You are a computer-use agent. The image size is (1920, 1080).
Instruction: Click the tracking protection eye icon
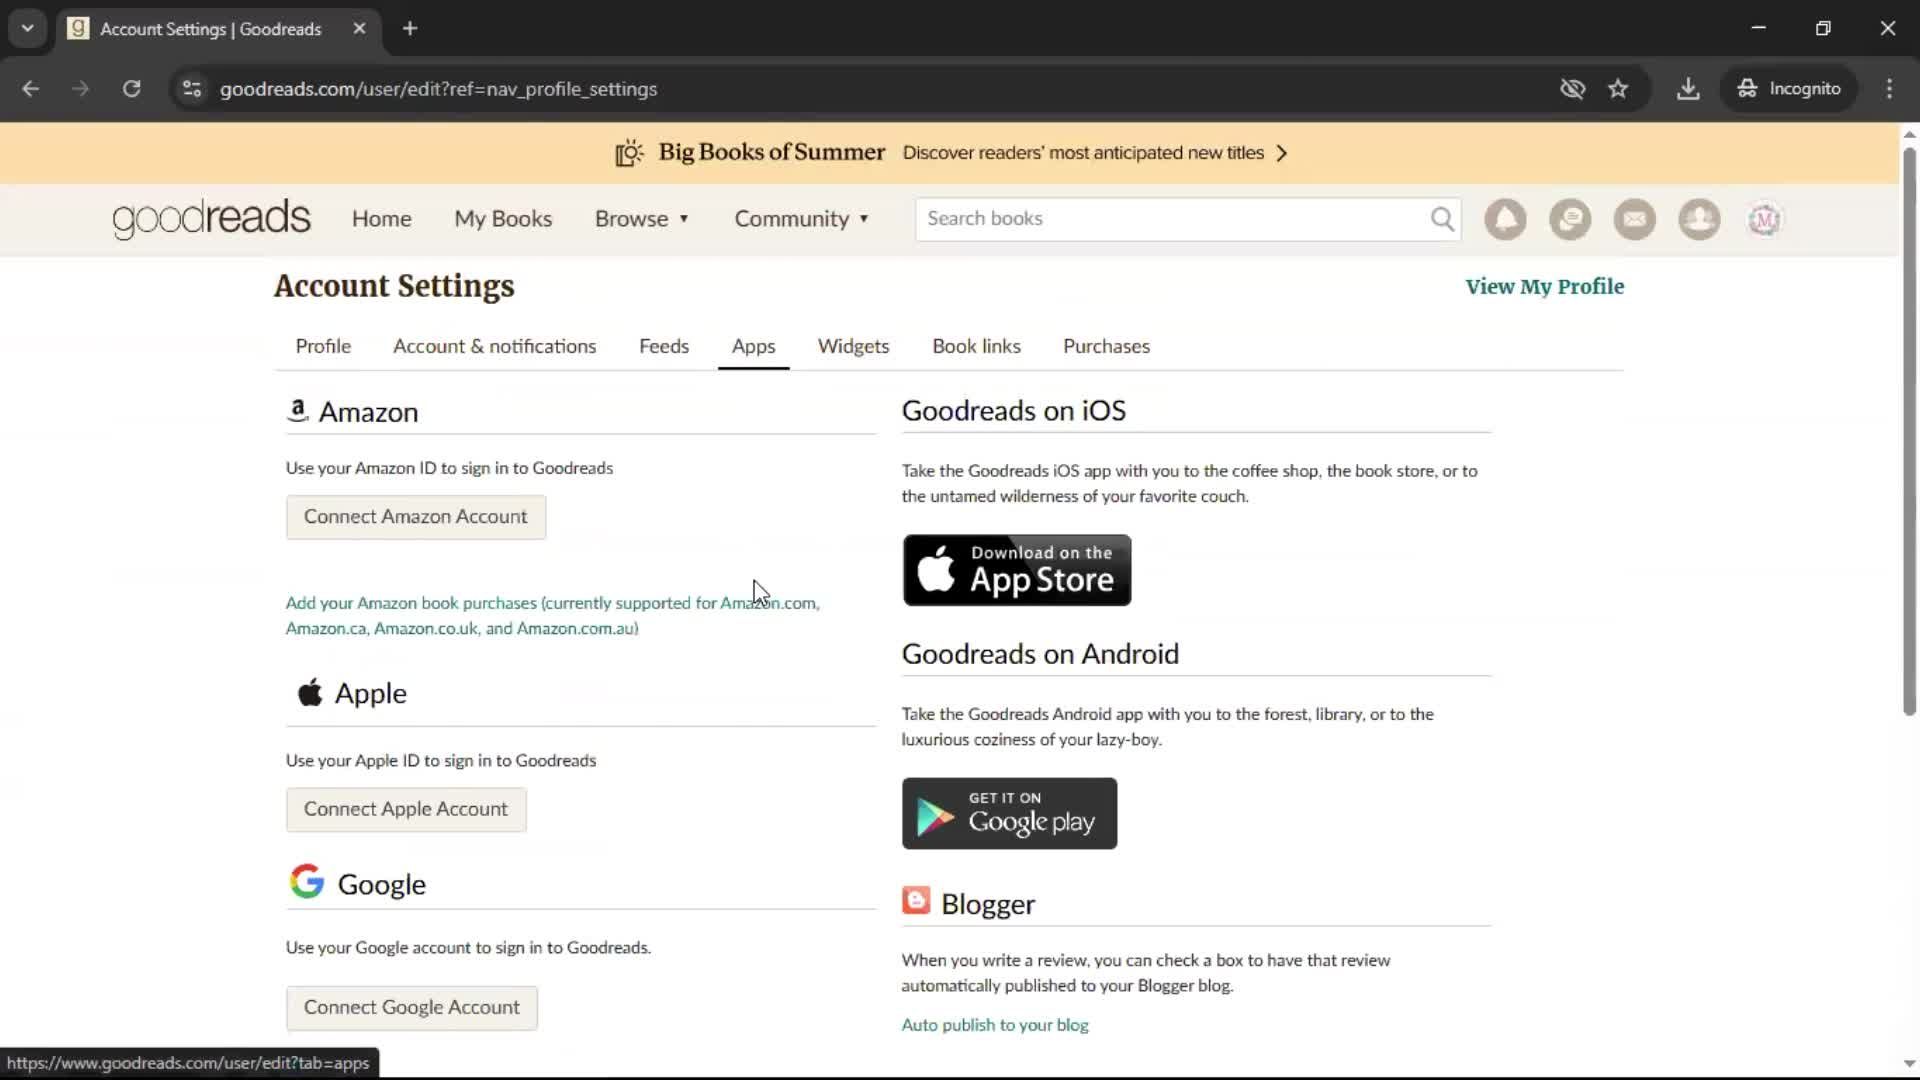[1572, 89]
